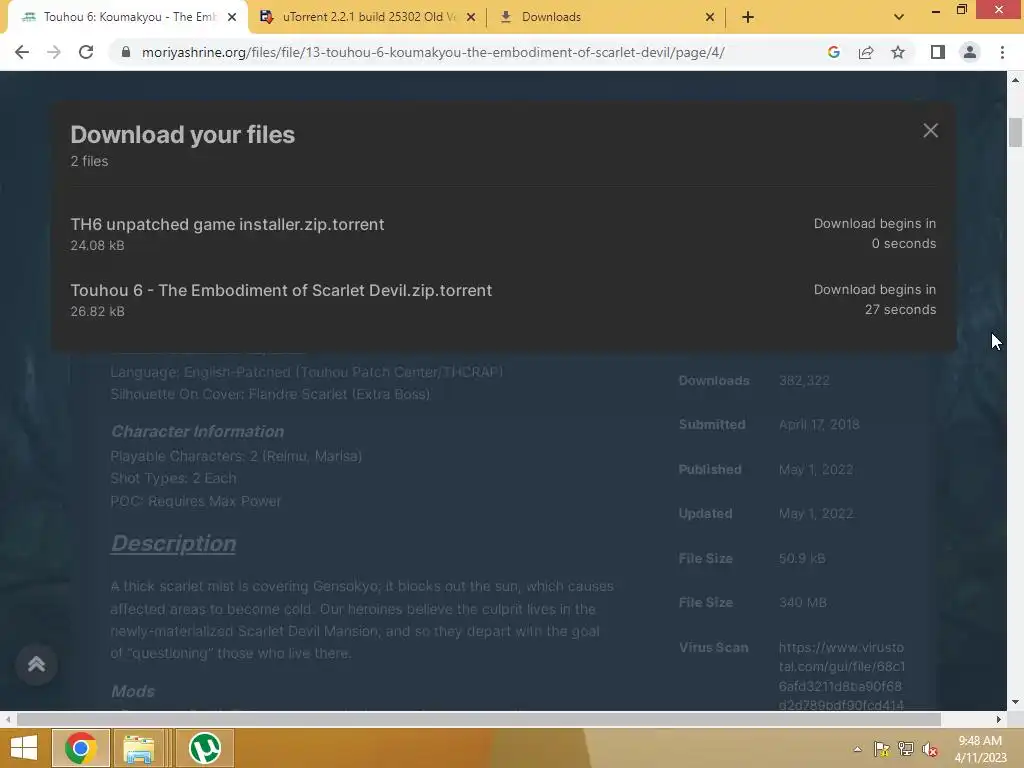Close the uTorrent 2.2.1 tab

click(471, 17)
